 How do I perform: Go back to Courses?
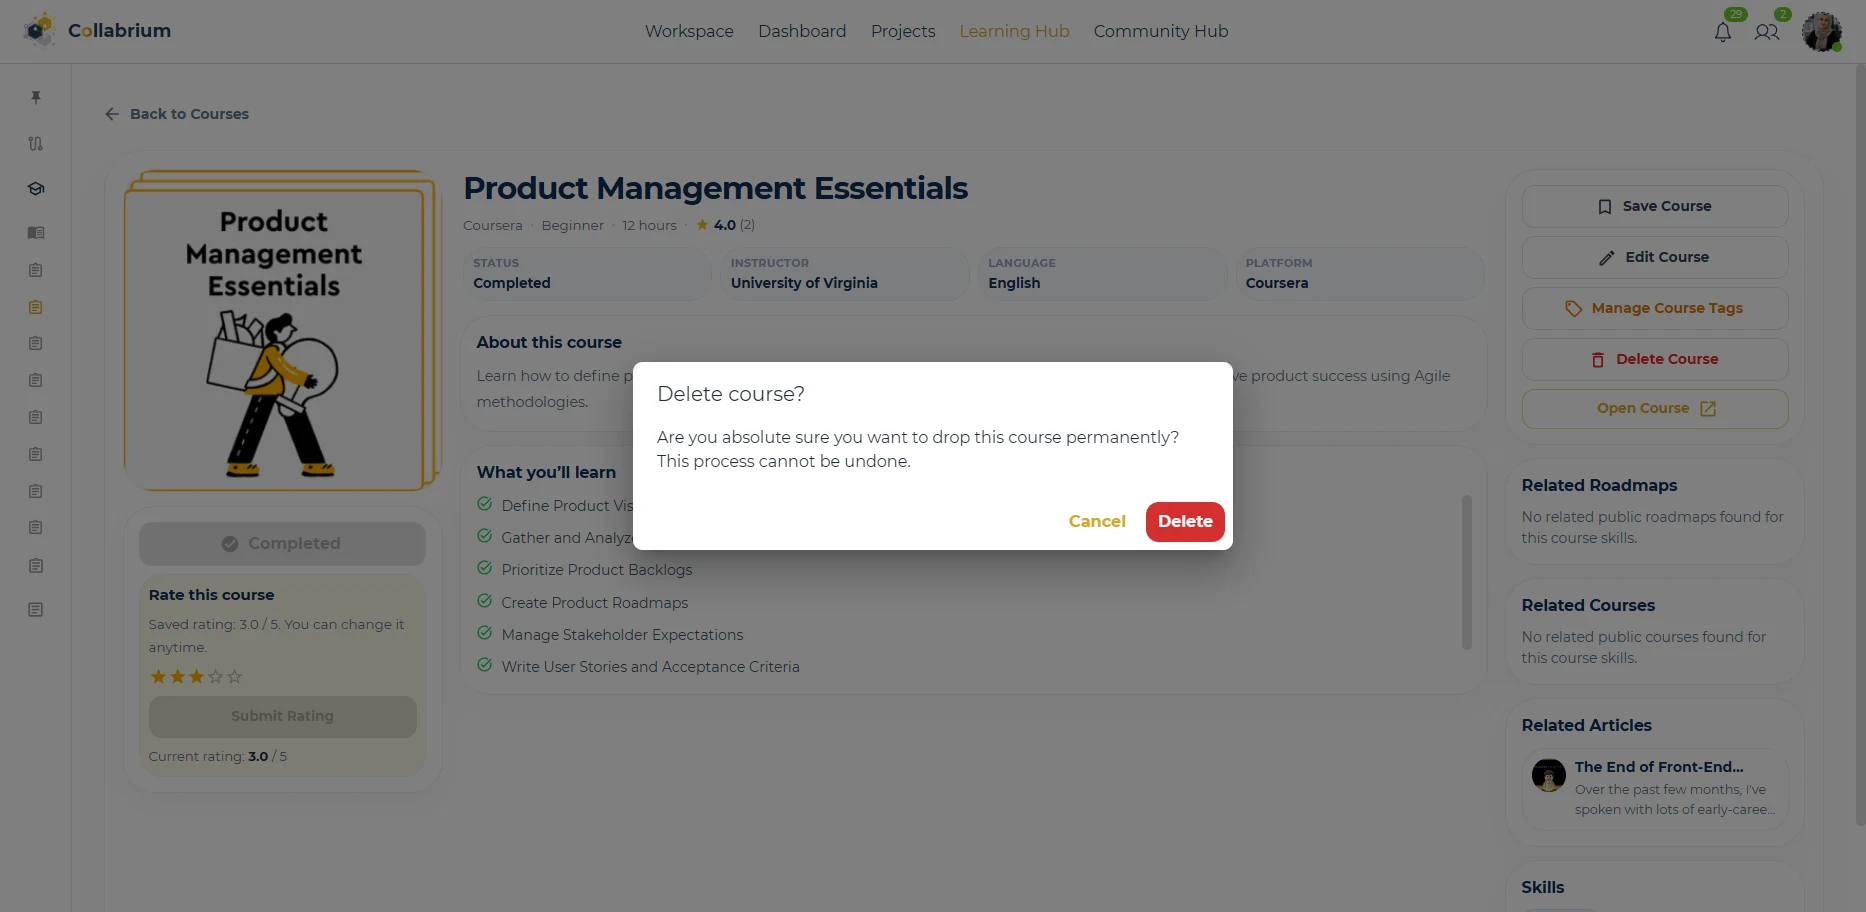(x=177, y=114)
